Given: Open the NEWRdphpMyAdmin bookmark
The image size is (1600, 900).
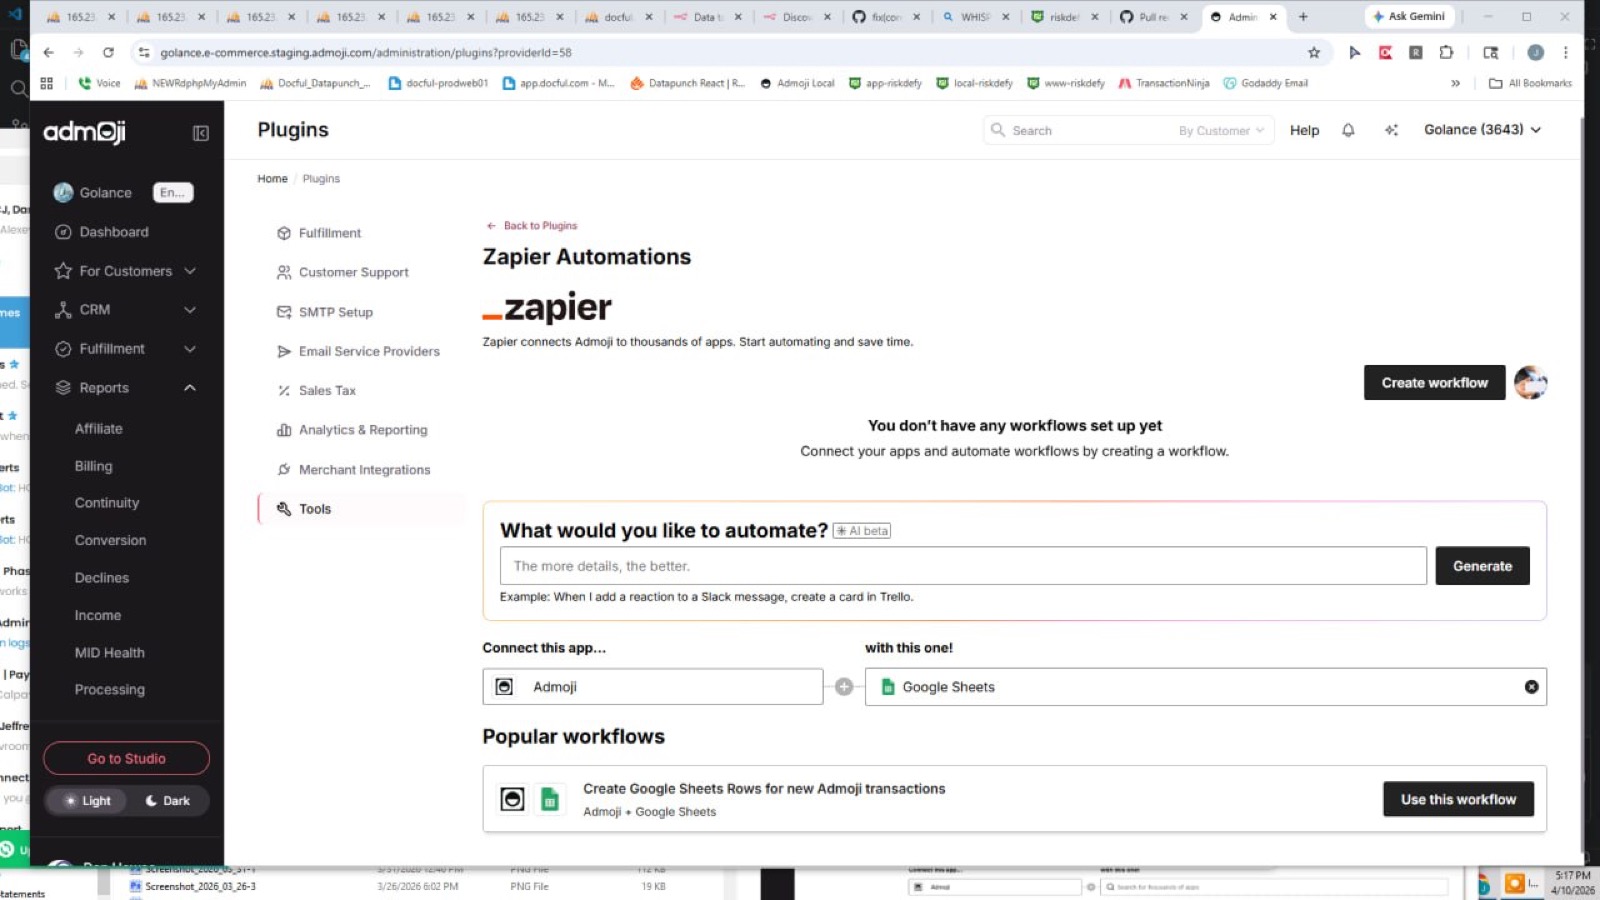Looking at the screenshot, I should 190,83.
